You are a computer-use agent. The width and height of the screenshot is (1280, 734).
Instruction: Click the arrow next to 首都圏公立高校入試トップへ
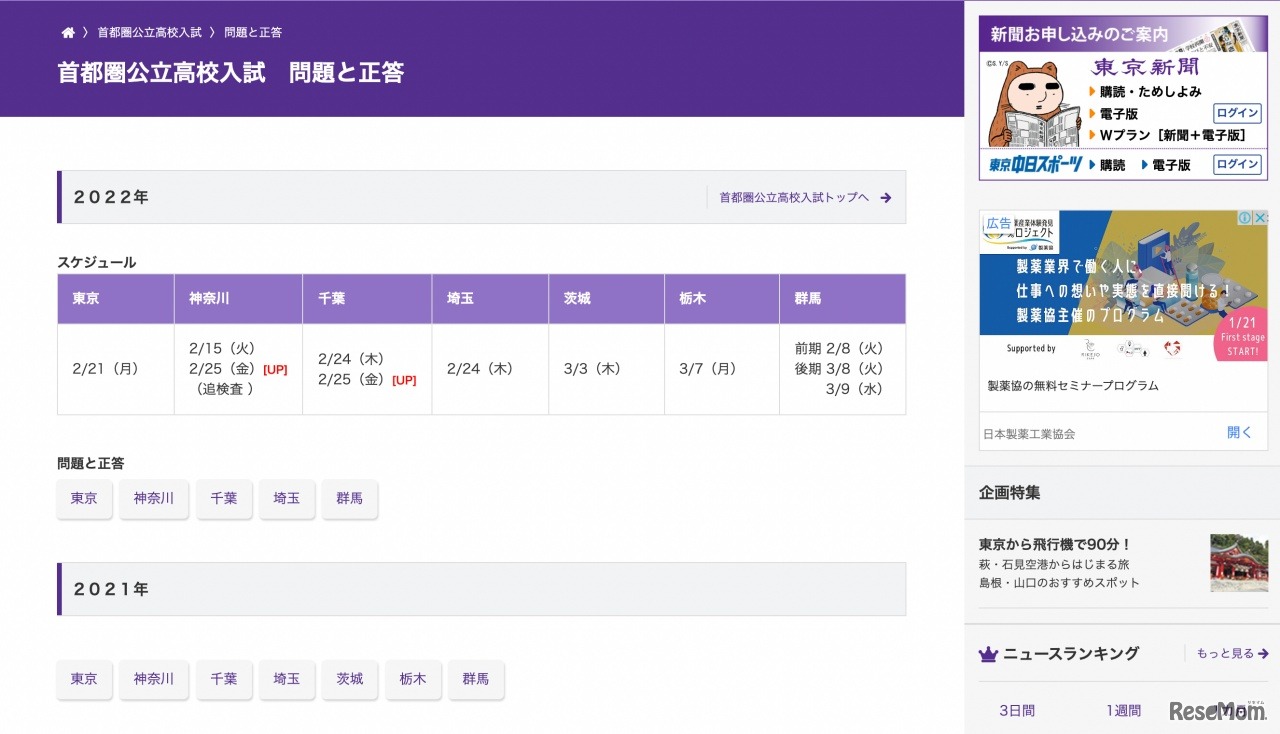tap(885, 197)
